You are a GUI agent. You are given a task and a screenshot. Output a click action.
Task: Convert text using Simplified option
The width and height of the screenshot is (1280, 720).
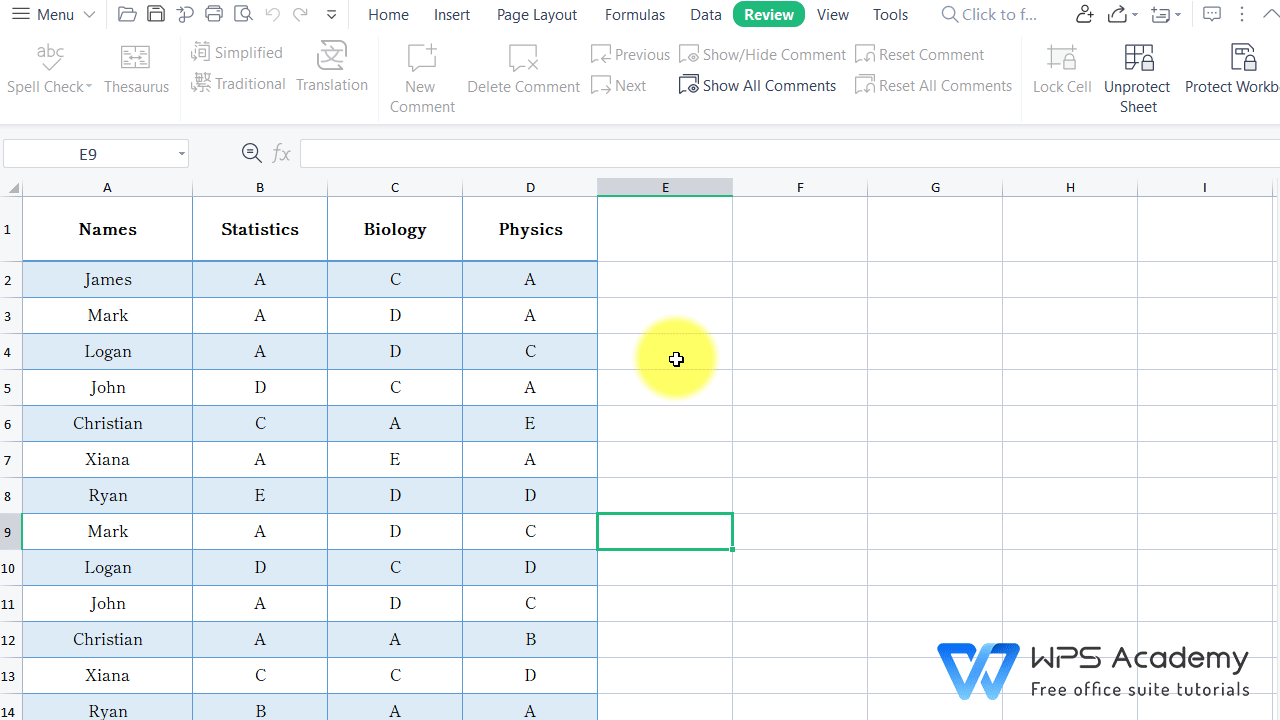[237, 51]
